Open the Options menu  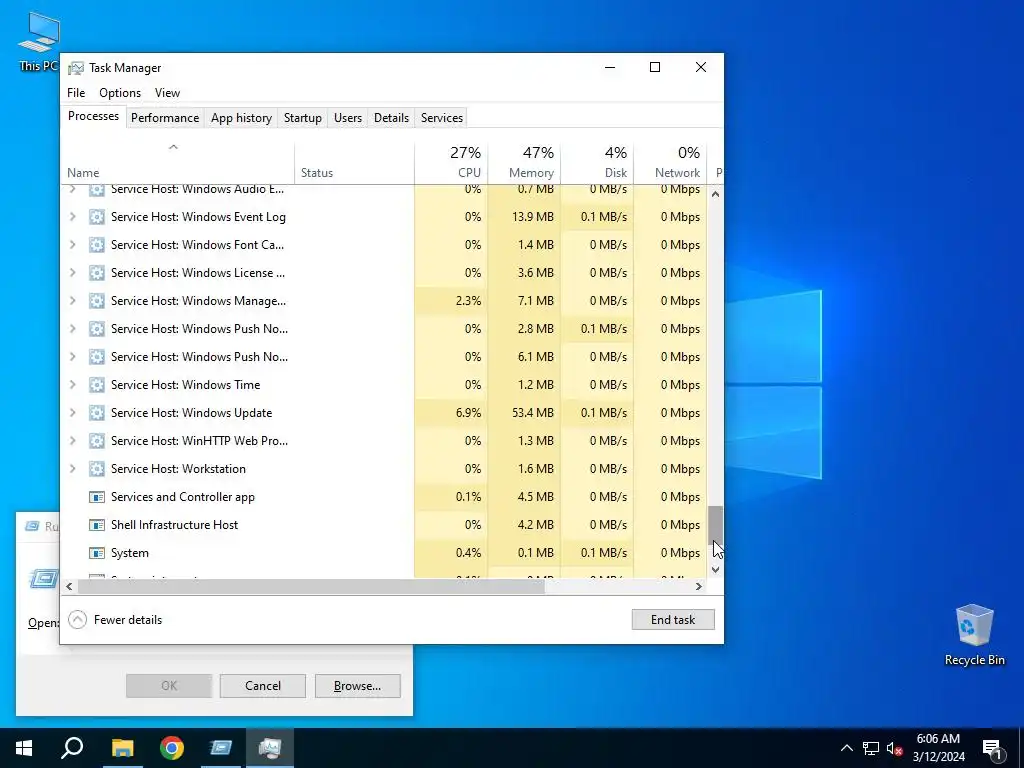coord(120,93)
